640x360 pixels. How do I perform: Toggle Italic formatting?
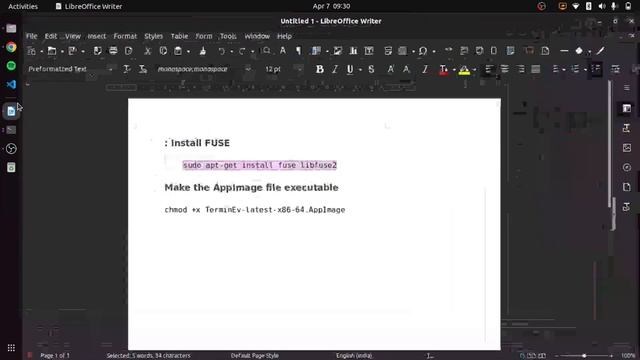[335, 69]
